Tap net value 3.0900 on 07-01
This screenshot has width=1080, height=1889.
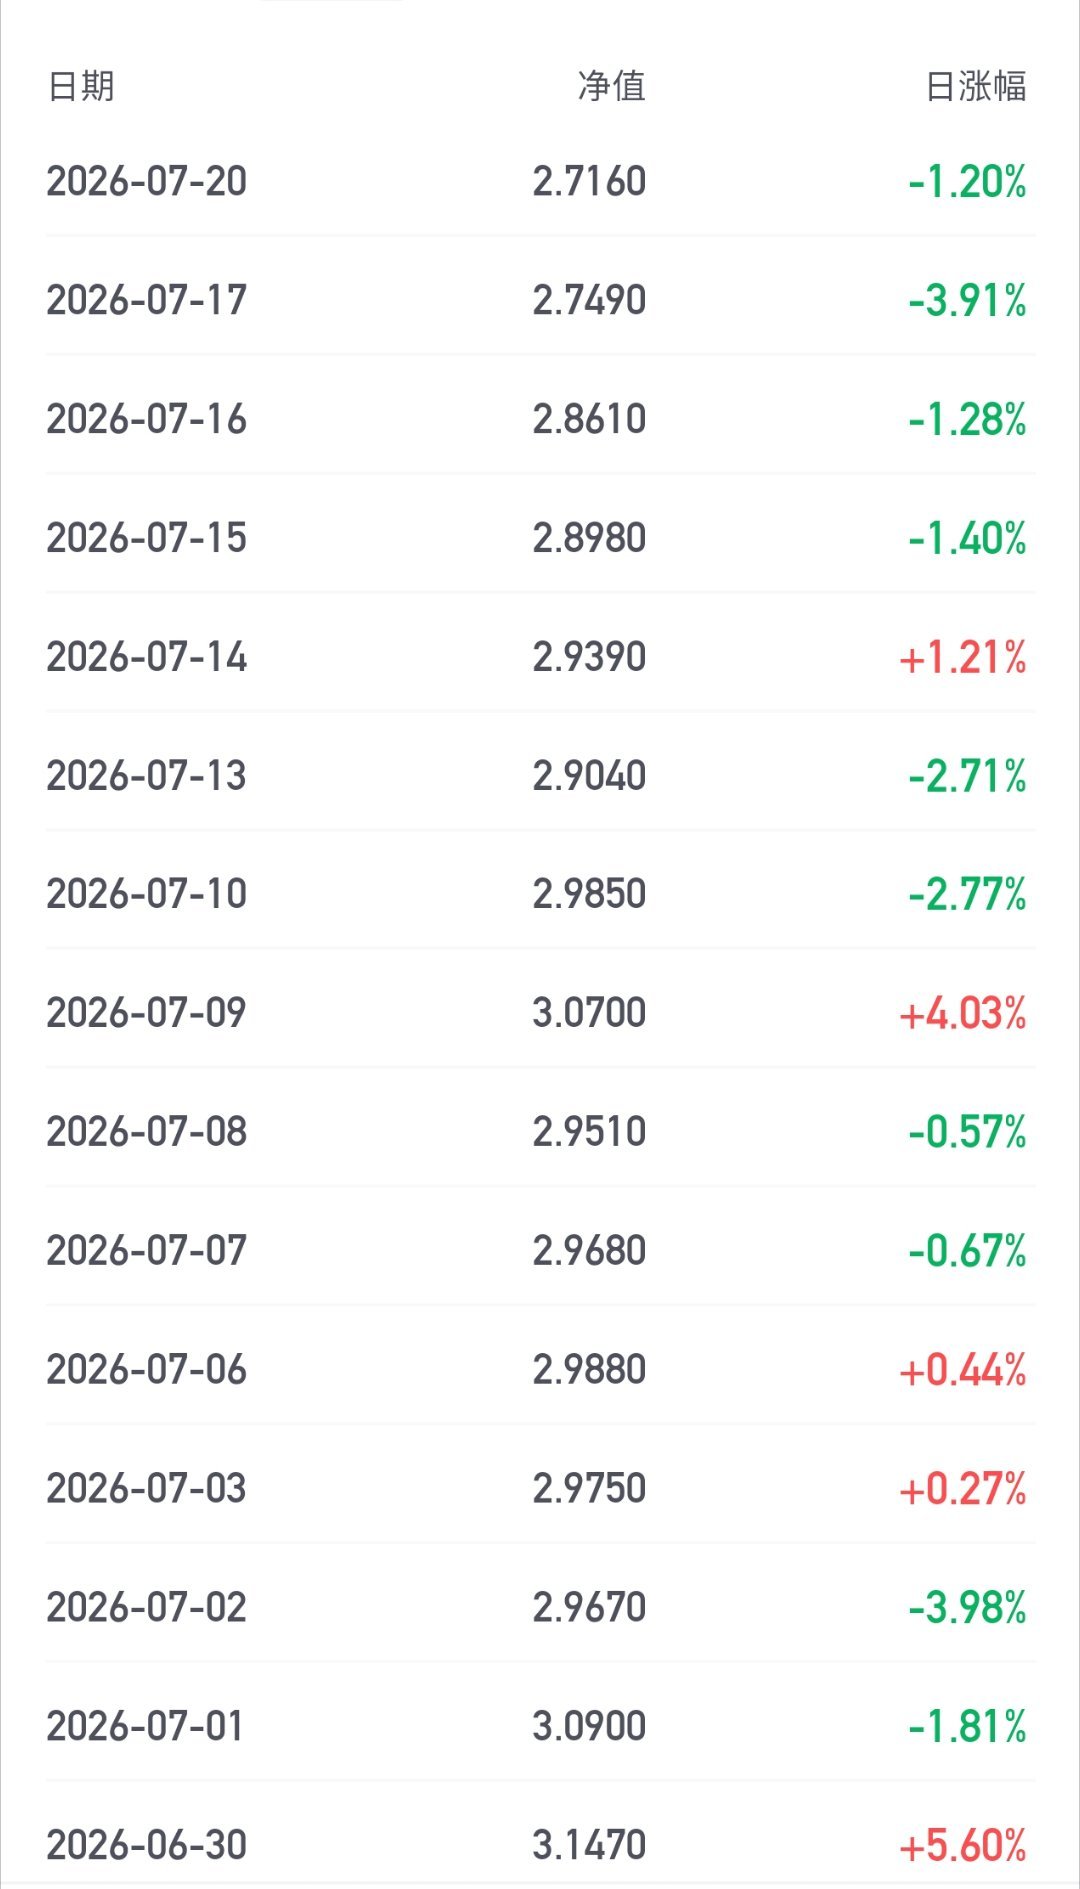(589, 1727)
